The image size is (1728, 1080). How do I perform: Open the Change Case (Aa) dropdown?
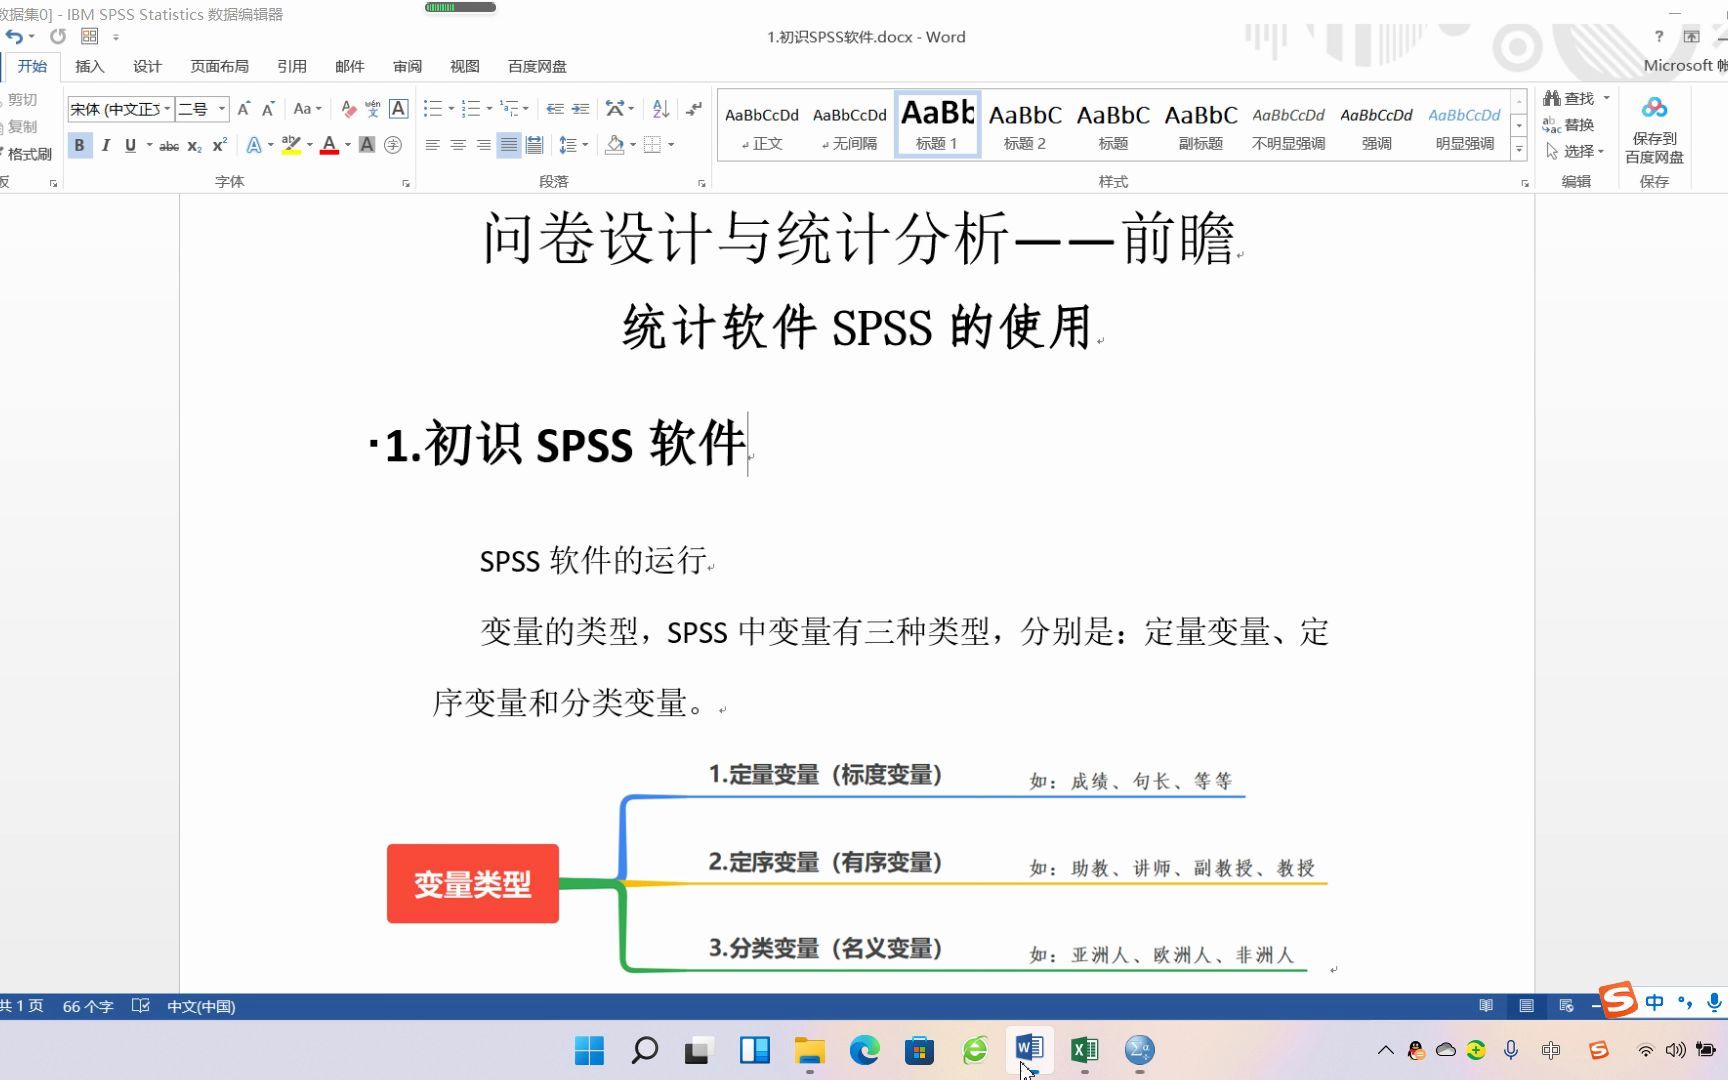(307, 109)
